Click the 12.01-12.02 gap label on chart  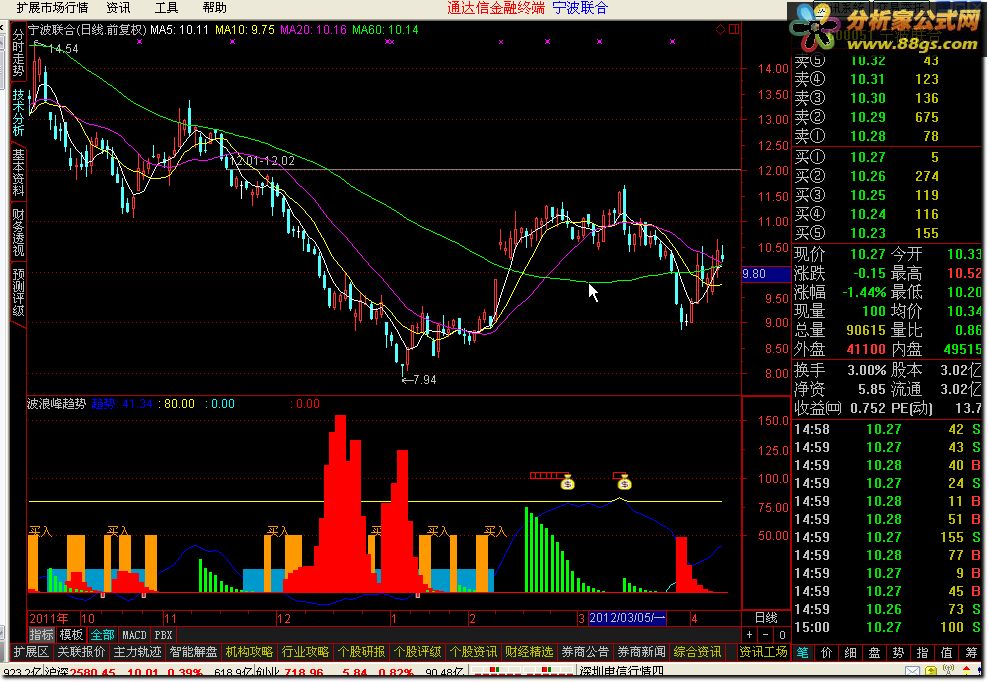pos(262,161)
